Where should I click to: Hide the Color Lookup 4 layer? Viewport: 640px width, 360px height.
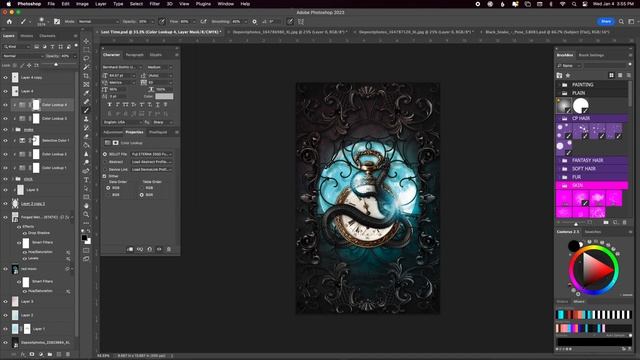tap(5, 105)
